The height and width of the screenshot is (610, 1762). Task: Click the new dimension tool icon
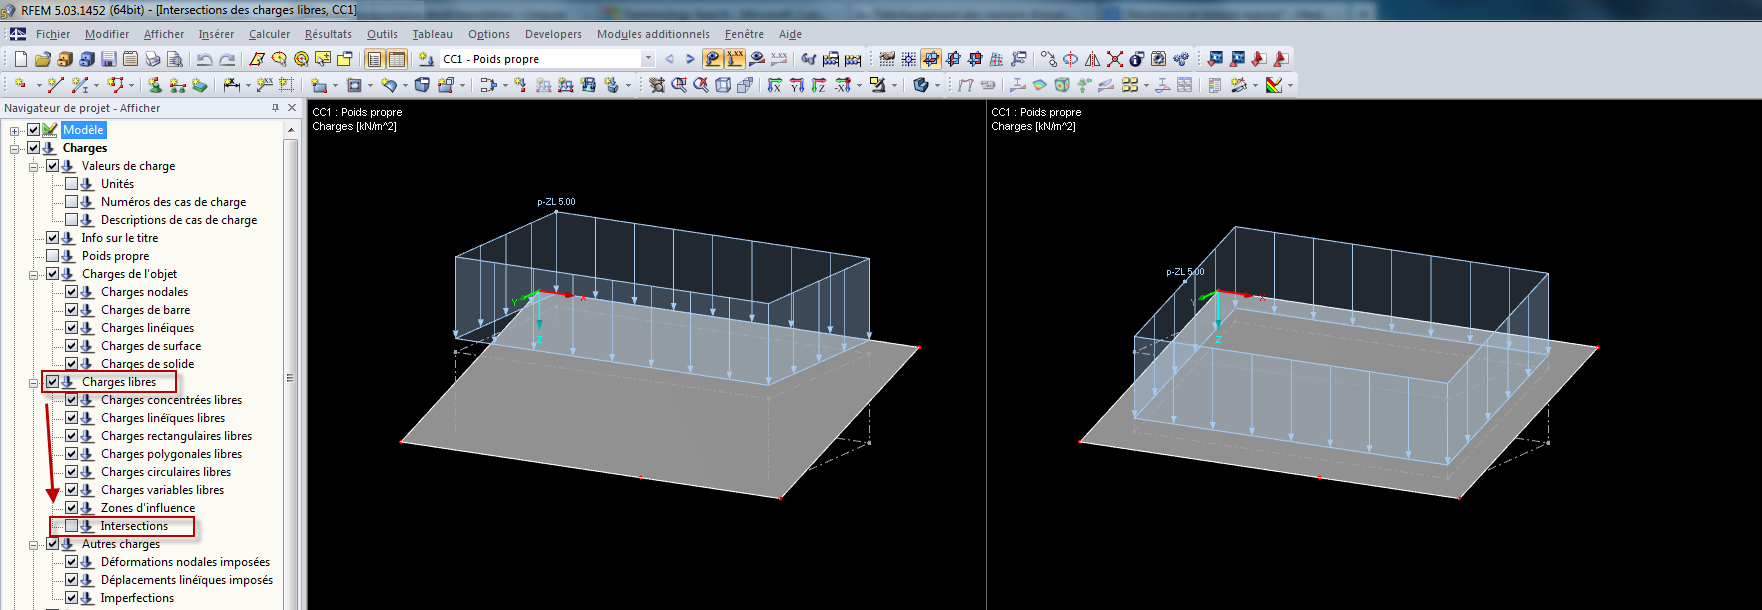click(x=231, y=85)
